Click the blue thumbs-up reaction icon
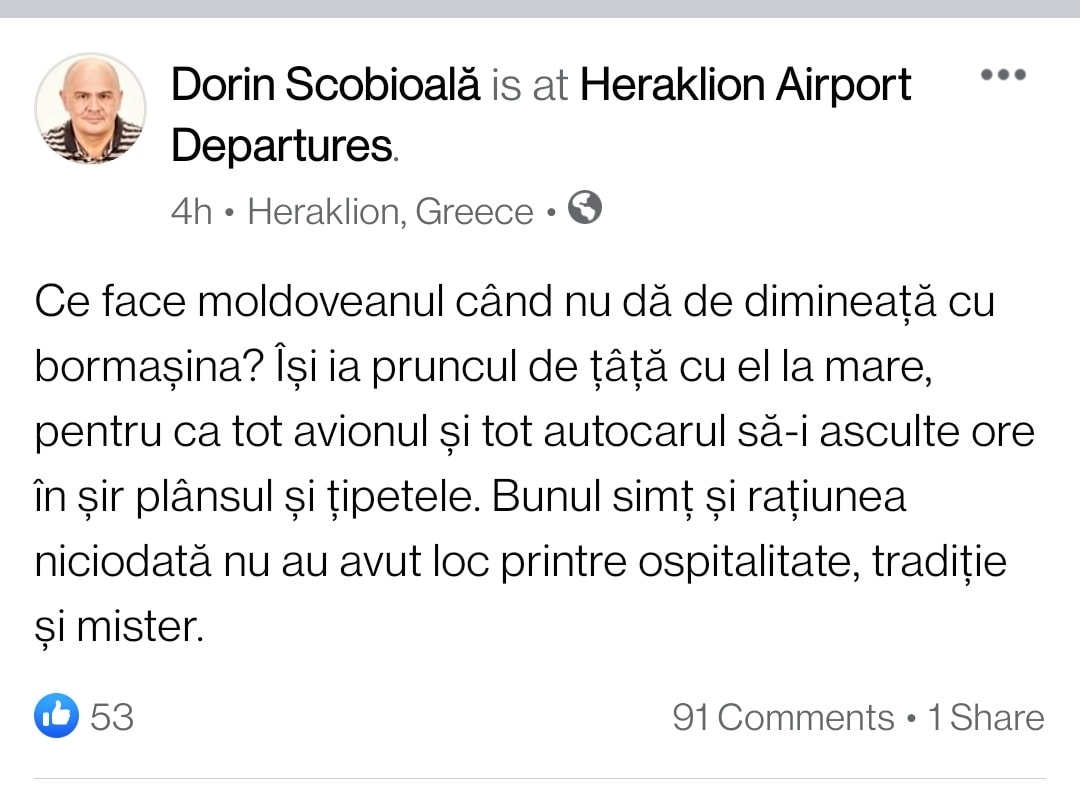This screenshot has height=809, width=1080. (56, 716)
